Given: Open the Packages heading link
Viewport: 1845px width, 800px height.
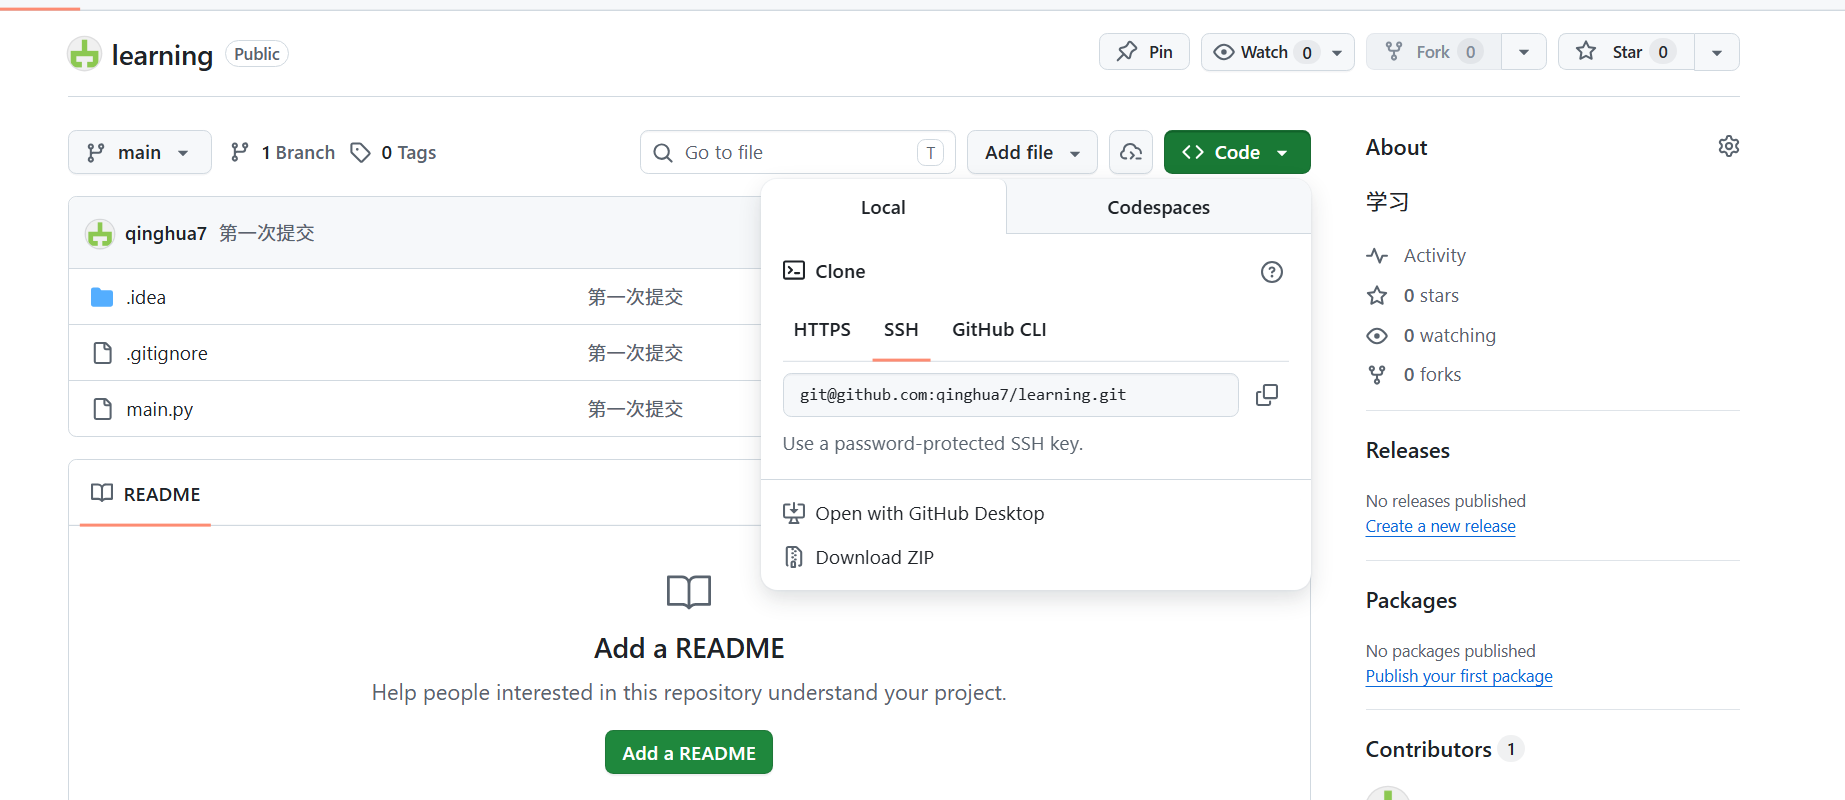Looking at the screenshot, I should (x=1411, y=601).
